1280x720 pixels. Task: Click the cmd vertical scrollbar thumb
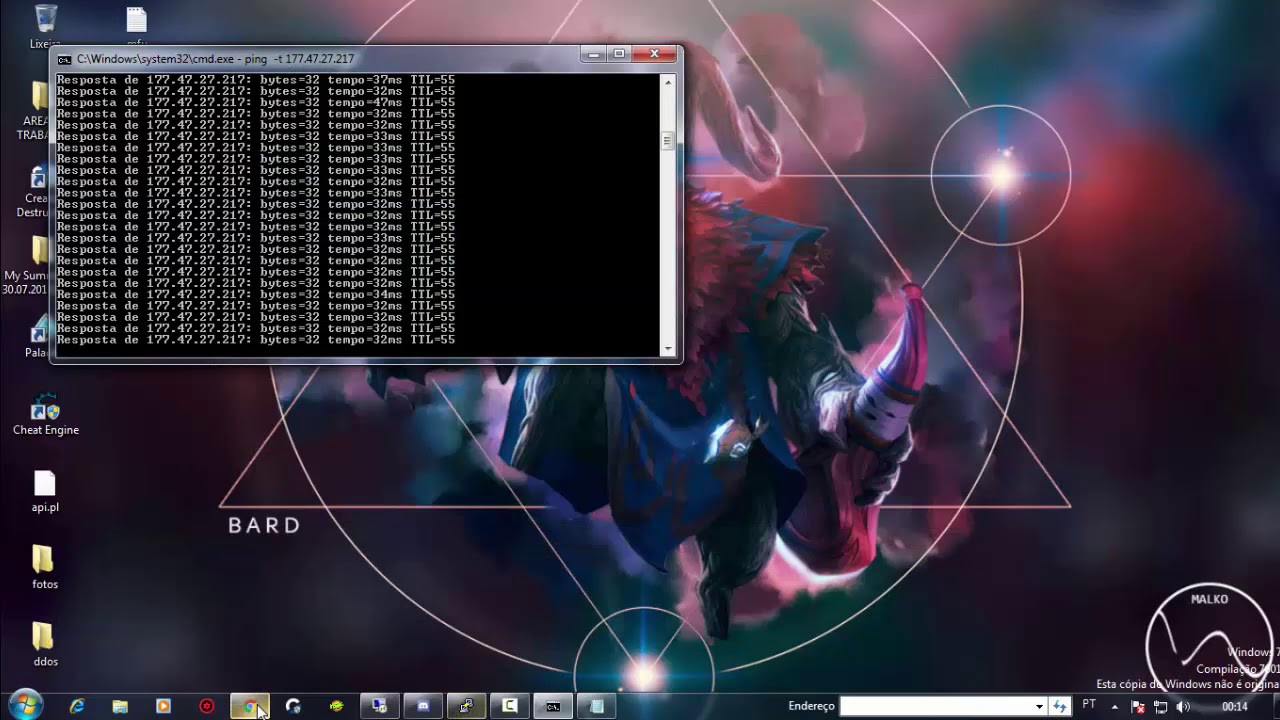(x=668, y=141)
